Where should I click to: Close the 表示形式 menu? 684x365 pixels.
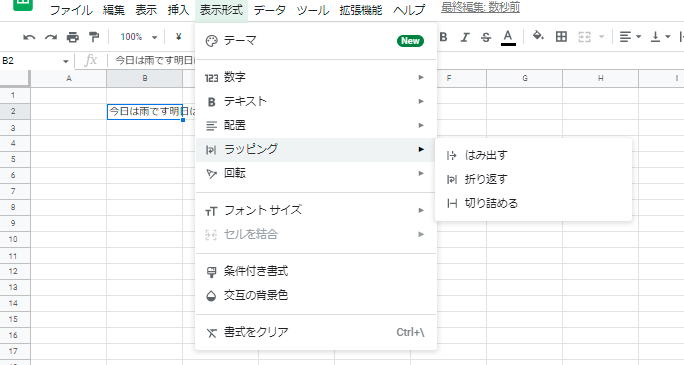coord(221,10)
